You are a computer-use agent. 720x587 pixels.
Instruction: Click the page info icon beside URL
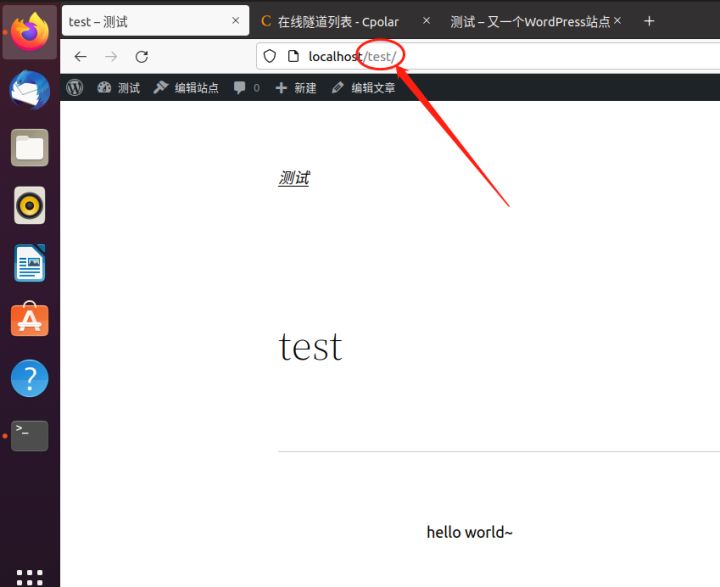pos(293,56)
